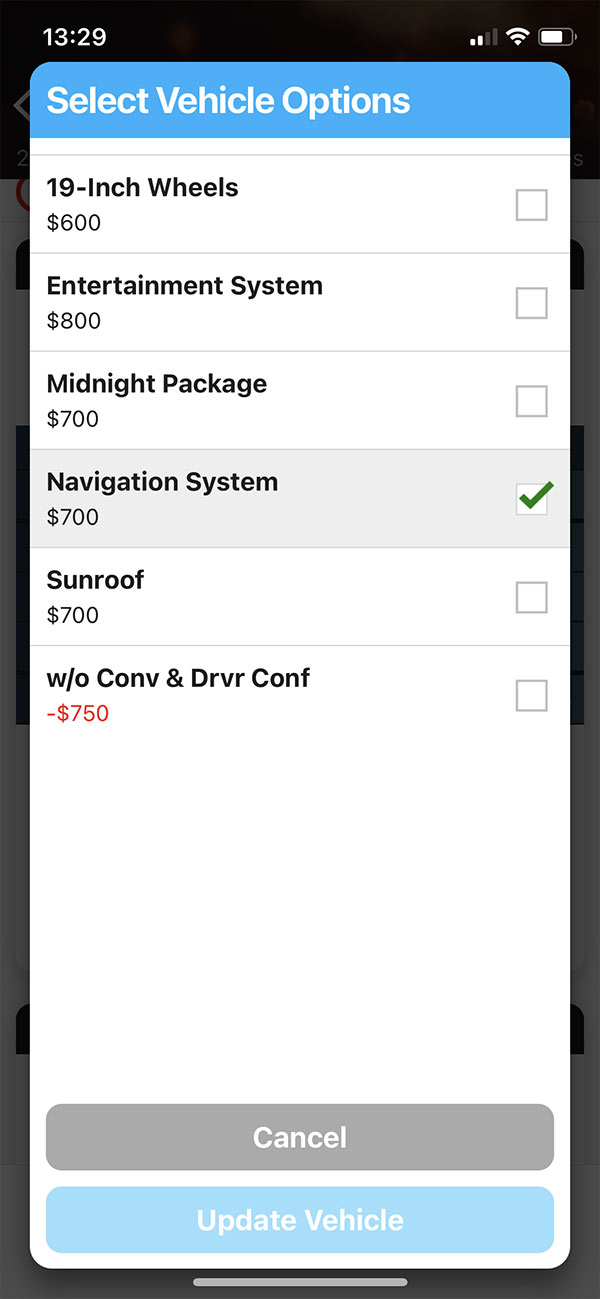Screen dimensions: 600x1299
Task: Tap the Midnight Package text label
Action: click(x=156, y=383)
